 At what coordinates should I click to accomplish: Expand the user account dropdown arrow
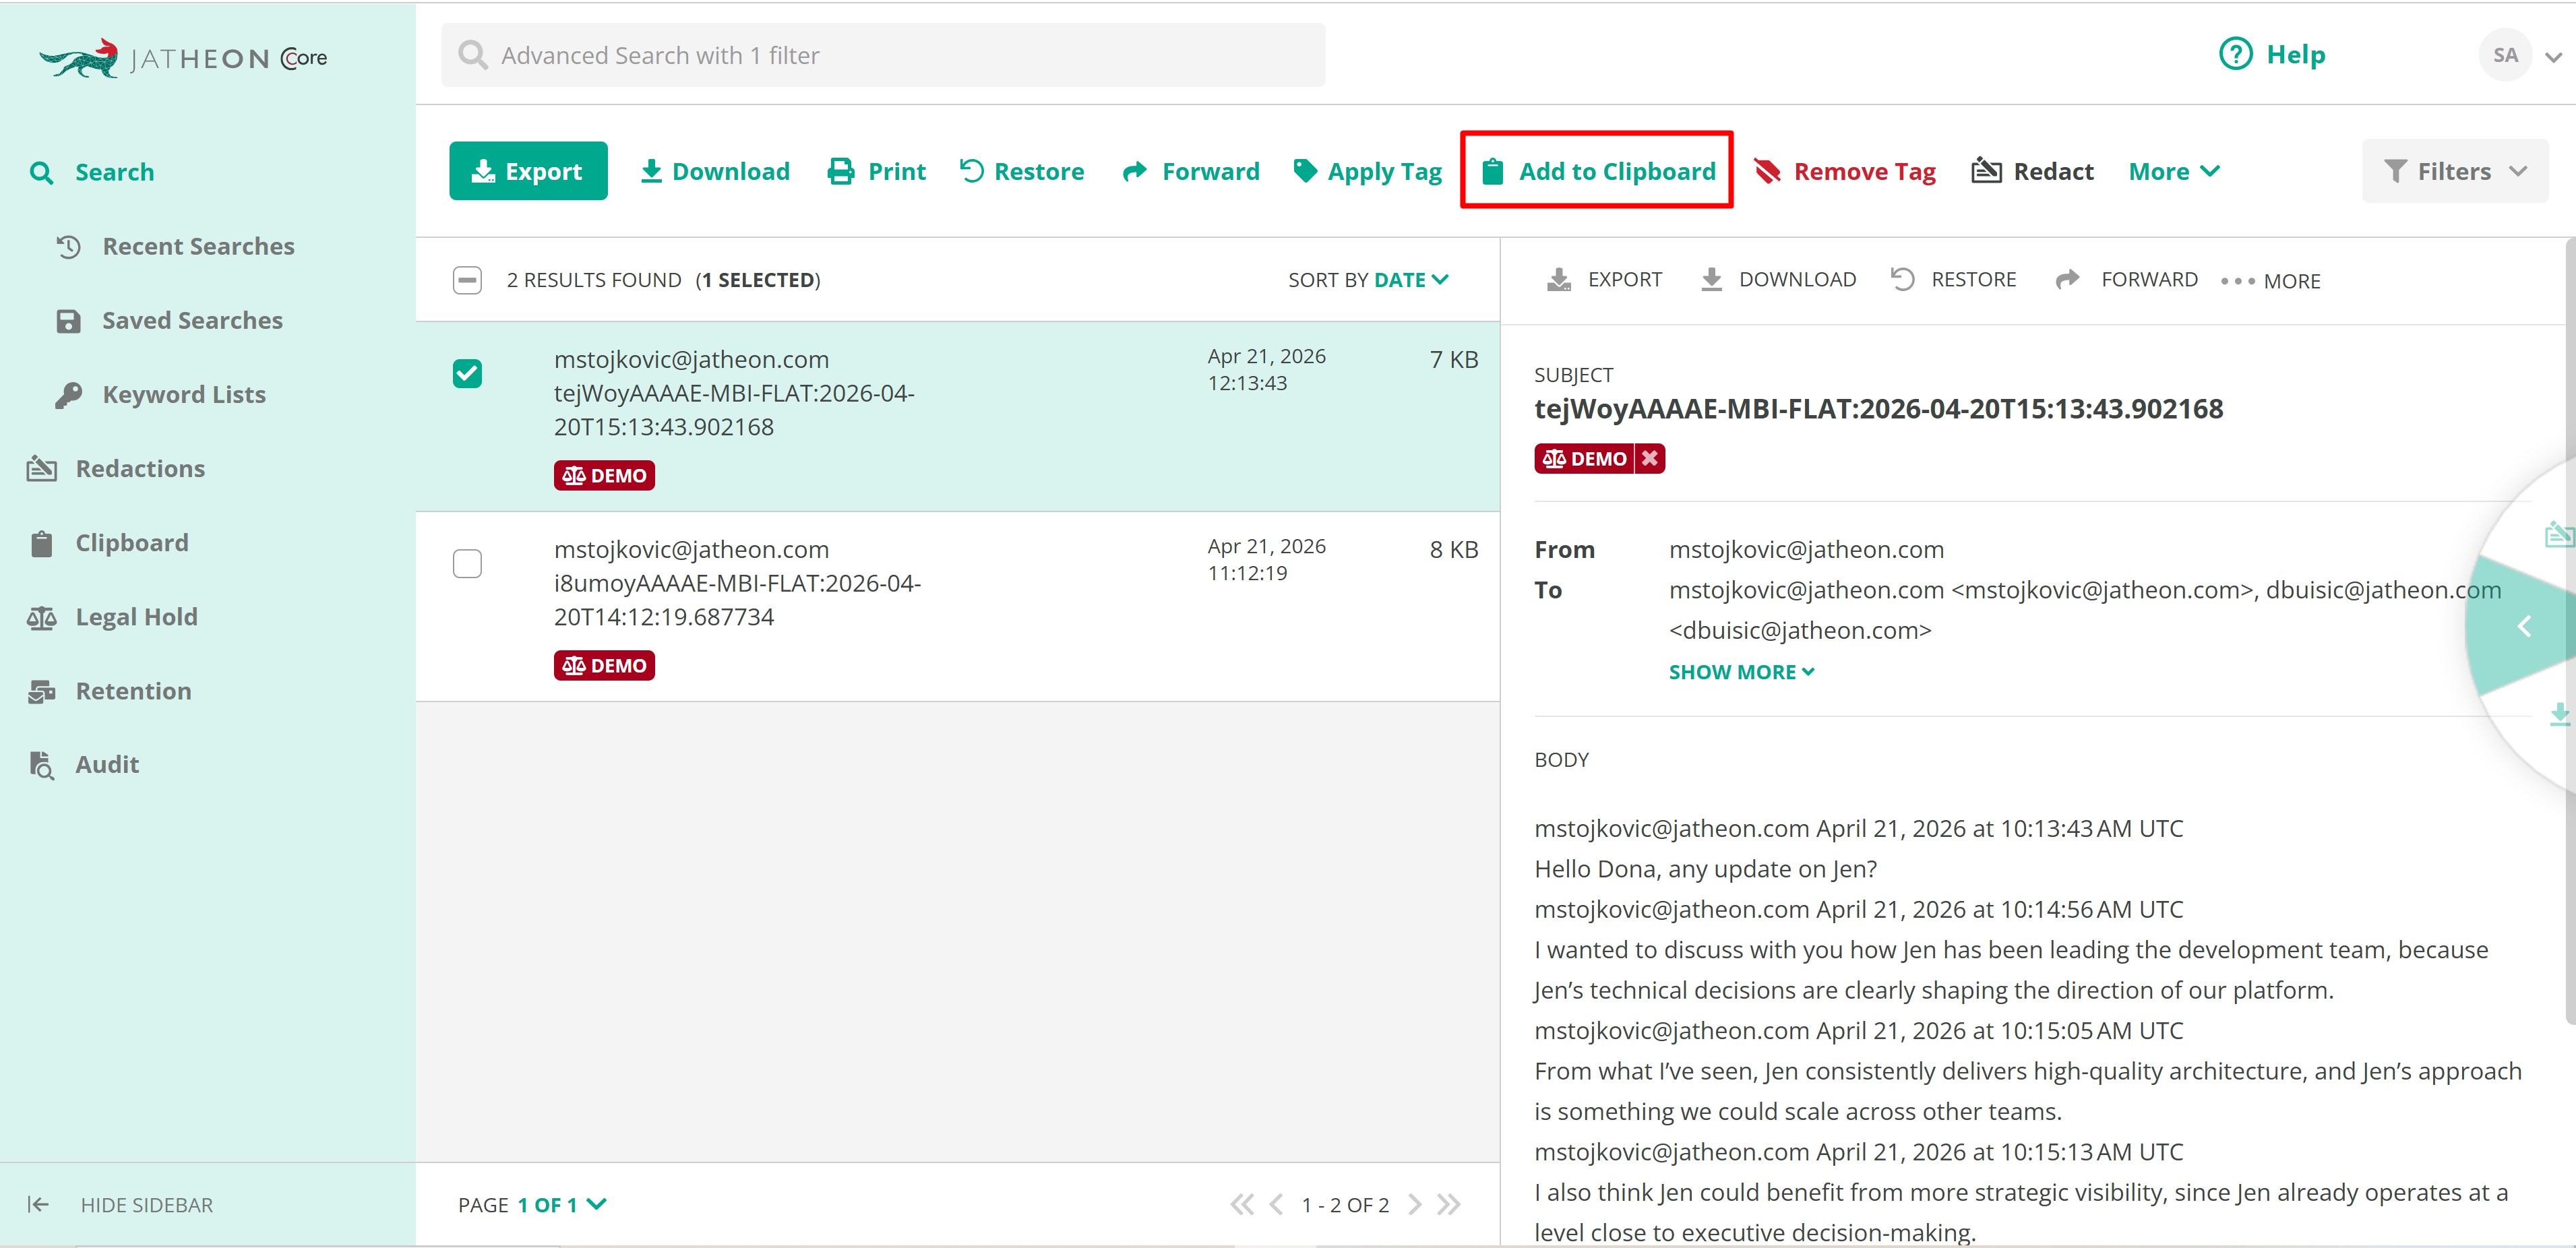coord(2553,57)
